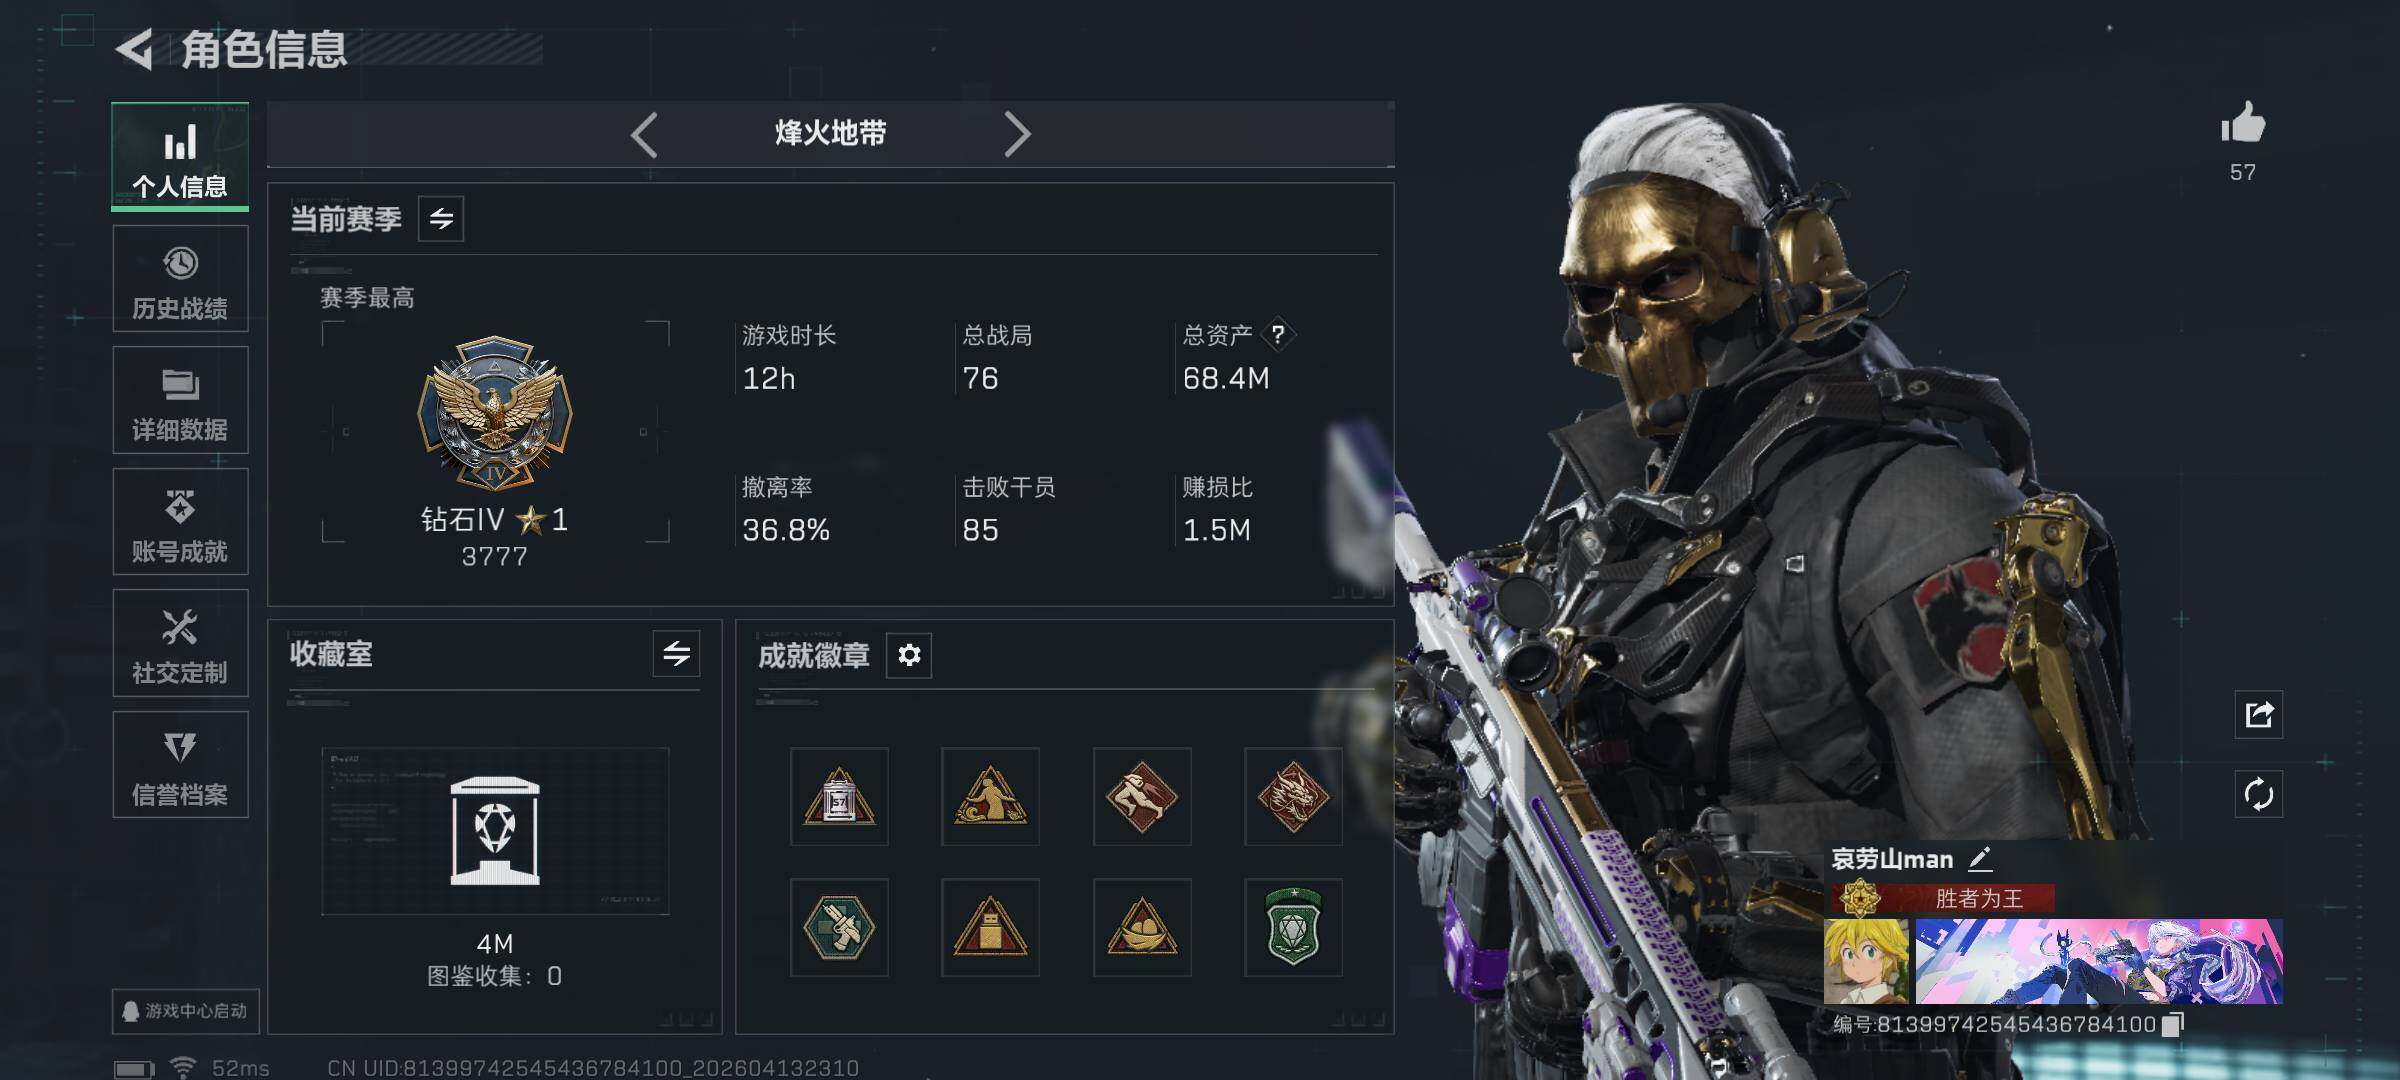
Task: Toggle the 收藏室 swap button
Action: point(676,654)
